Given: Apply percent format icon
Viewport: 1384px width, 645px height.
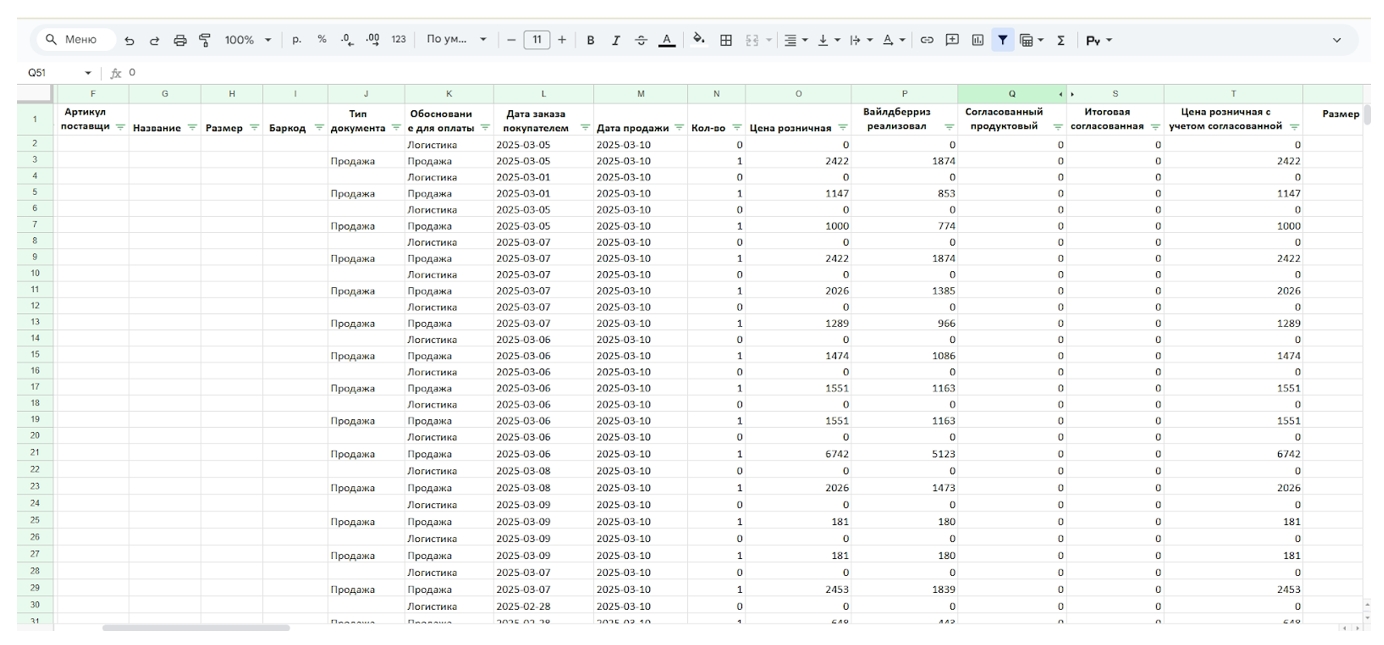Looking at the screenshot, I should [322, 40].
